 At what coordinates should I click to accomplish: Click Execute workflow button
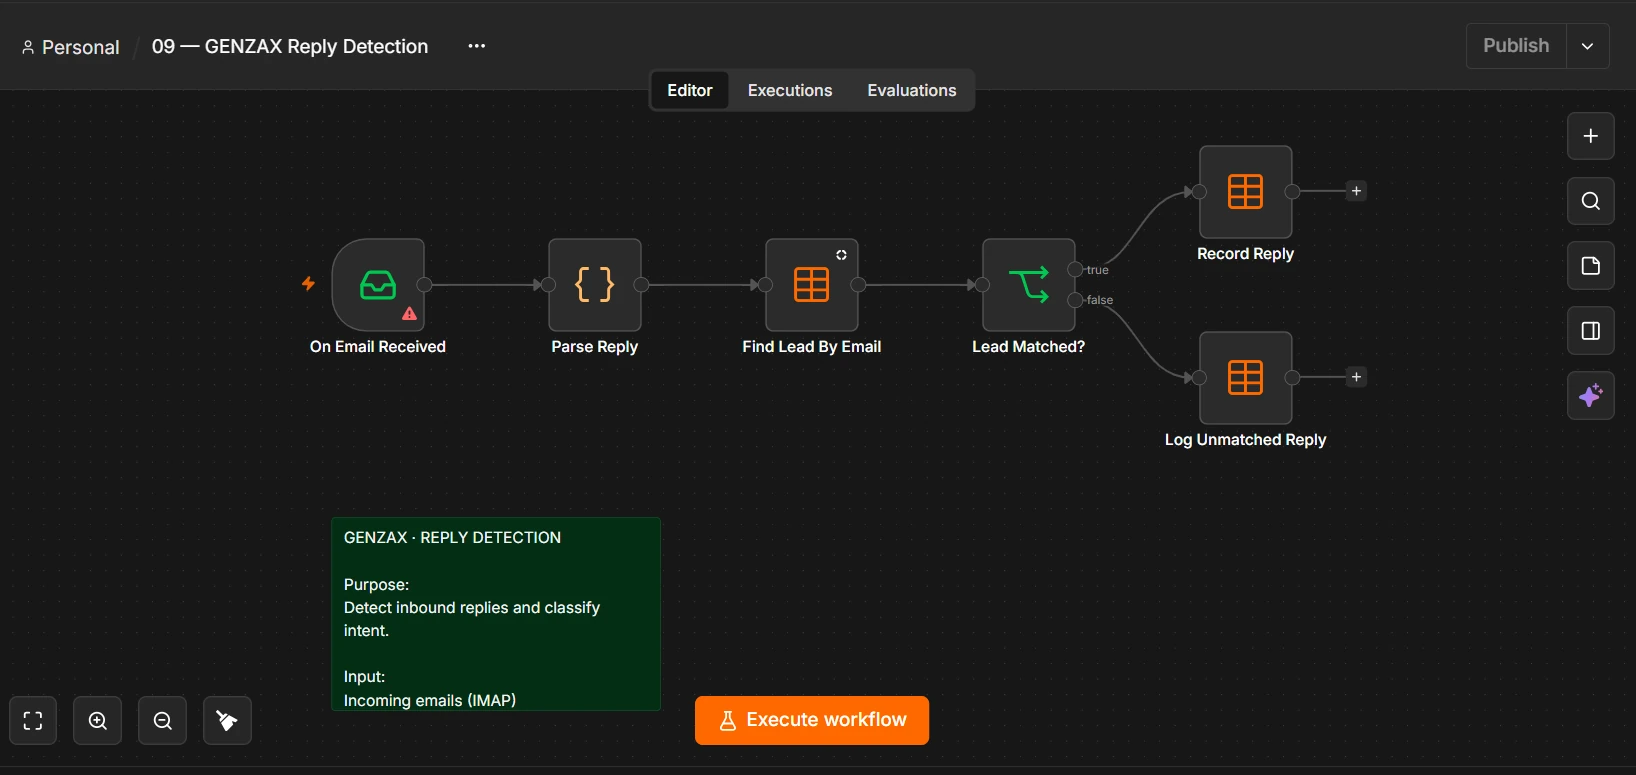(812, 721)
